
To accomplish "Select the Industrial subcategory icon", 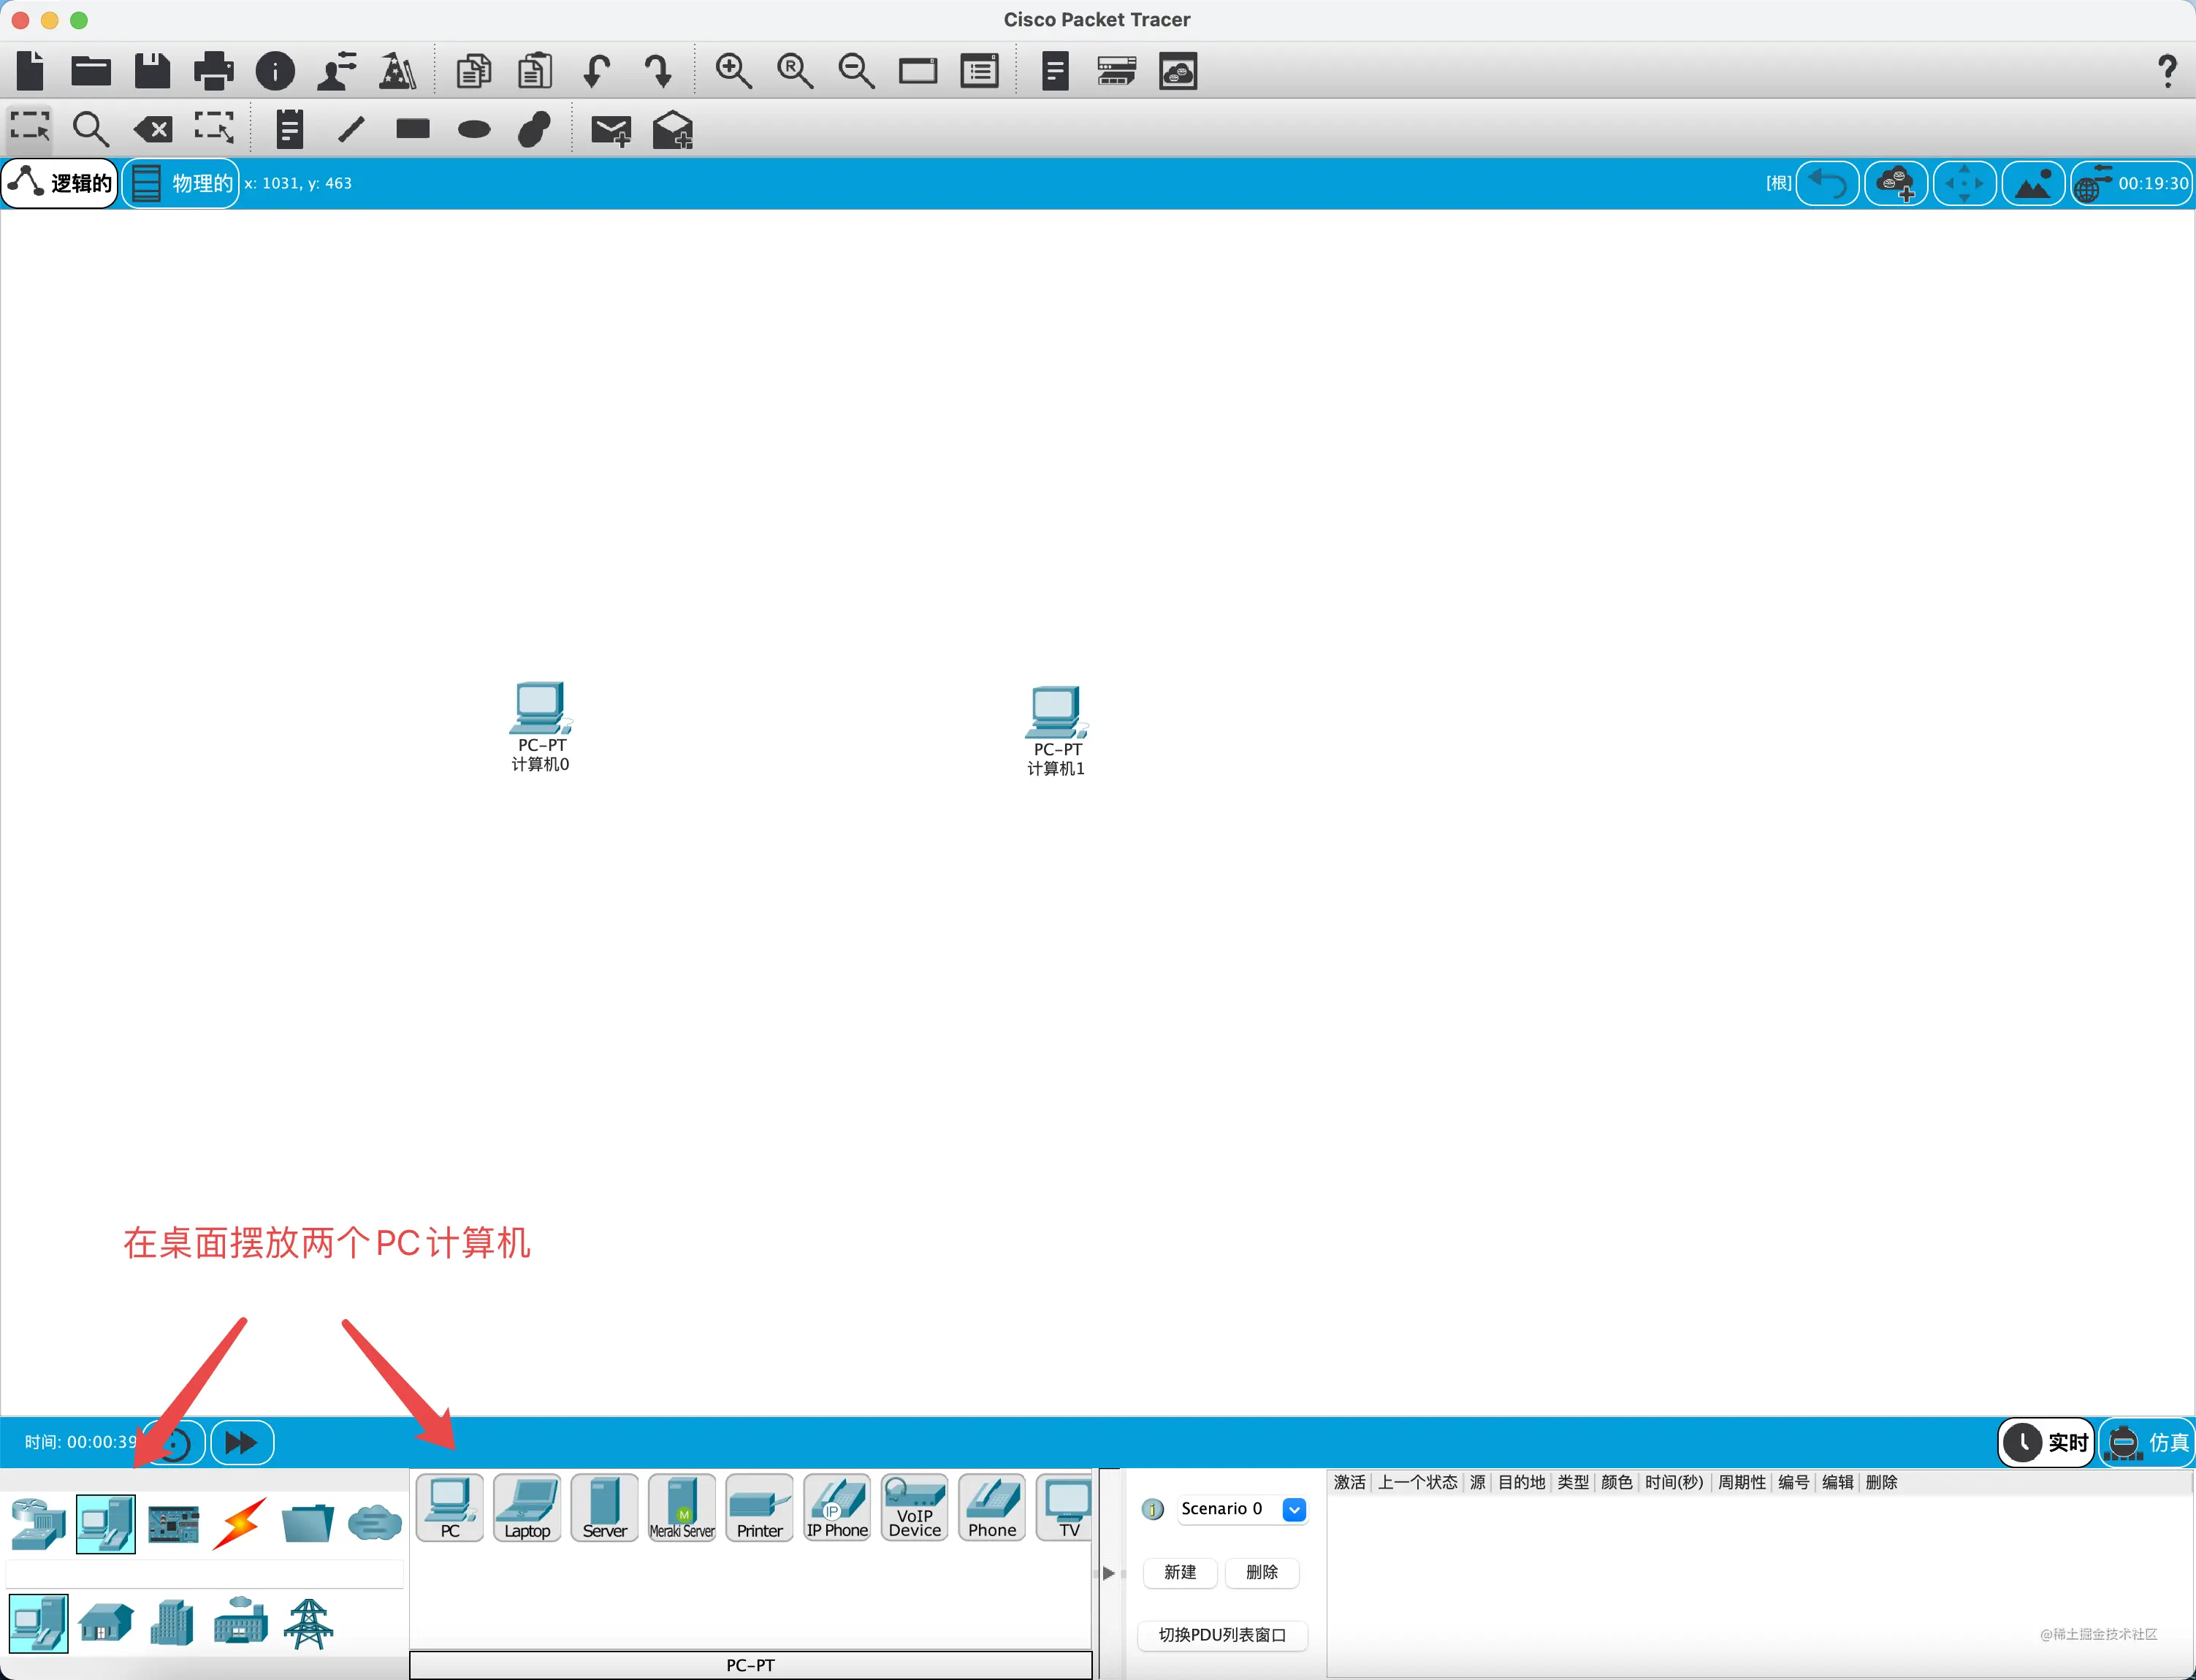I will coord(240,1622).
